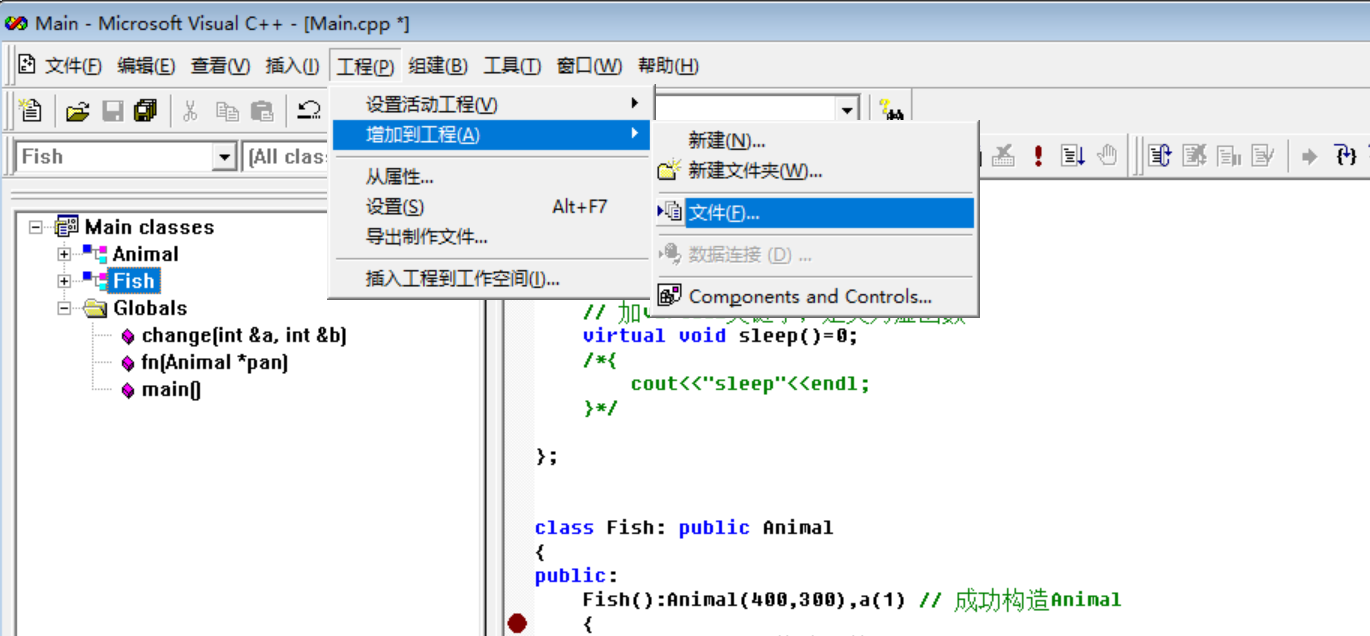
Task: Click the Step Into braces icon
Action: [1346, 156]
